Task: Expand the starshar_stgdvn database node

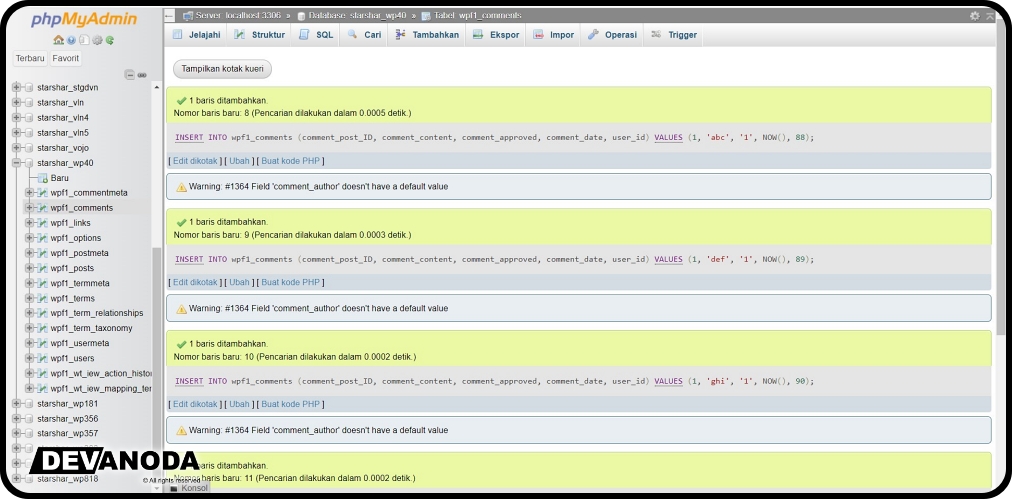Action: 17,87
